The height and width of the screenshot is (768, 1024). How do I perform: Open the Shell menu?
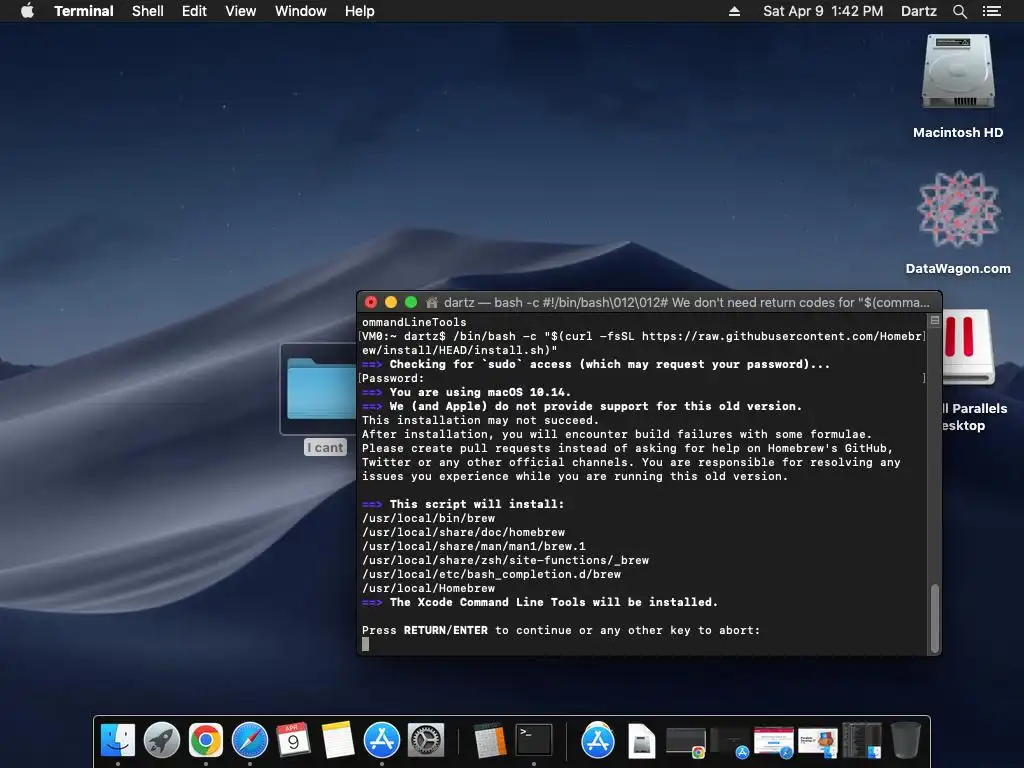pos(148,11)
